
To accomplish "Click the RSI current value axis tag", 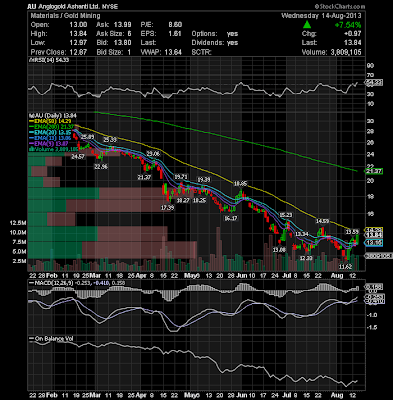I will click(374, 82).
